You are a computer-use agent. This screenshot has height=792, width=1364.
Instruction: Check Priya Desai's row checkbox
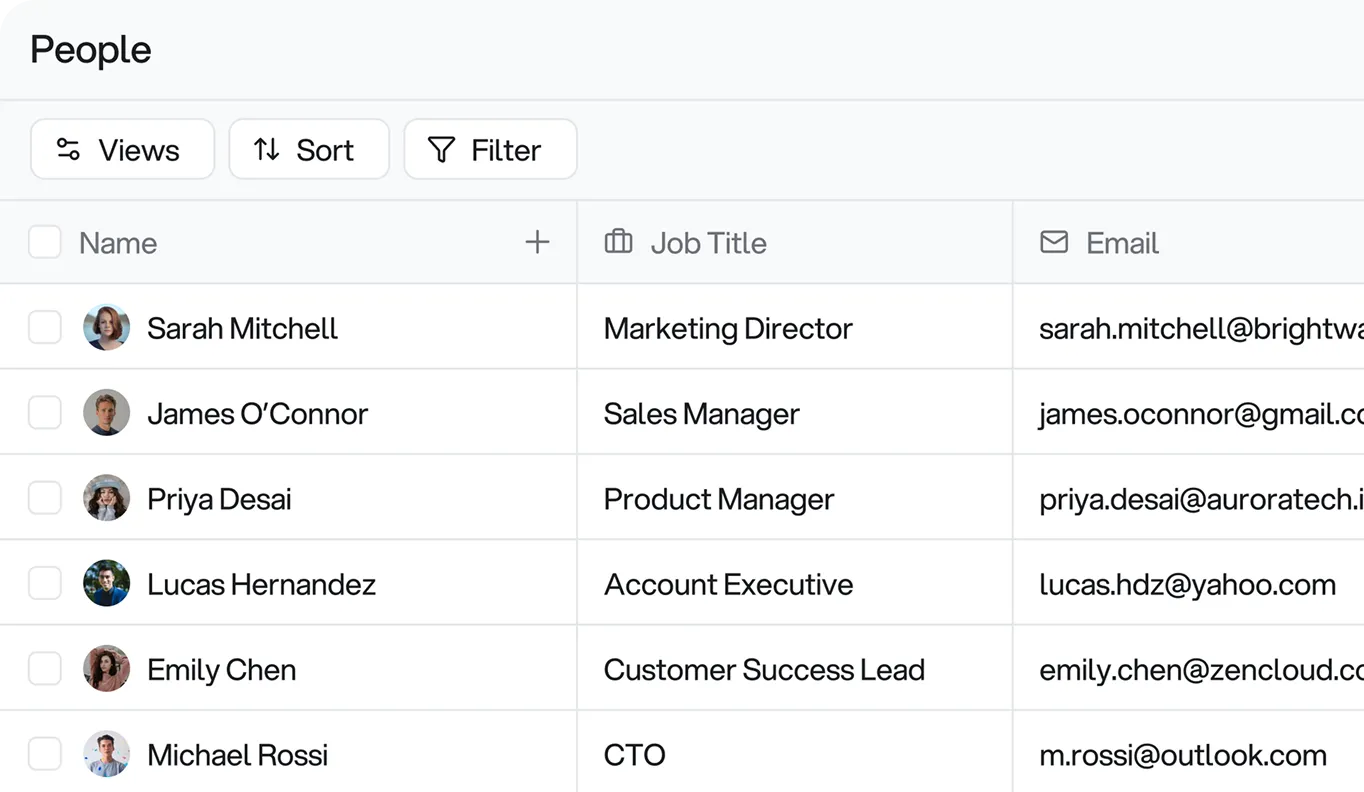(45, 497)
